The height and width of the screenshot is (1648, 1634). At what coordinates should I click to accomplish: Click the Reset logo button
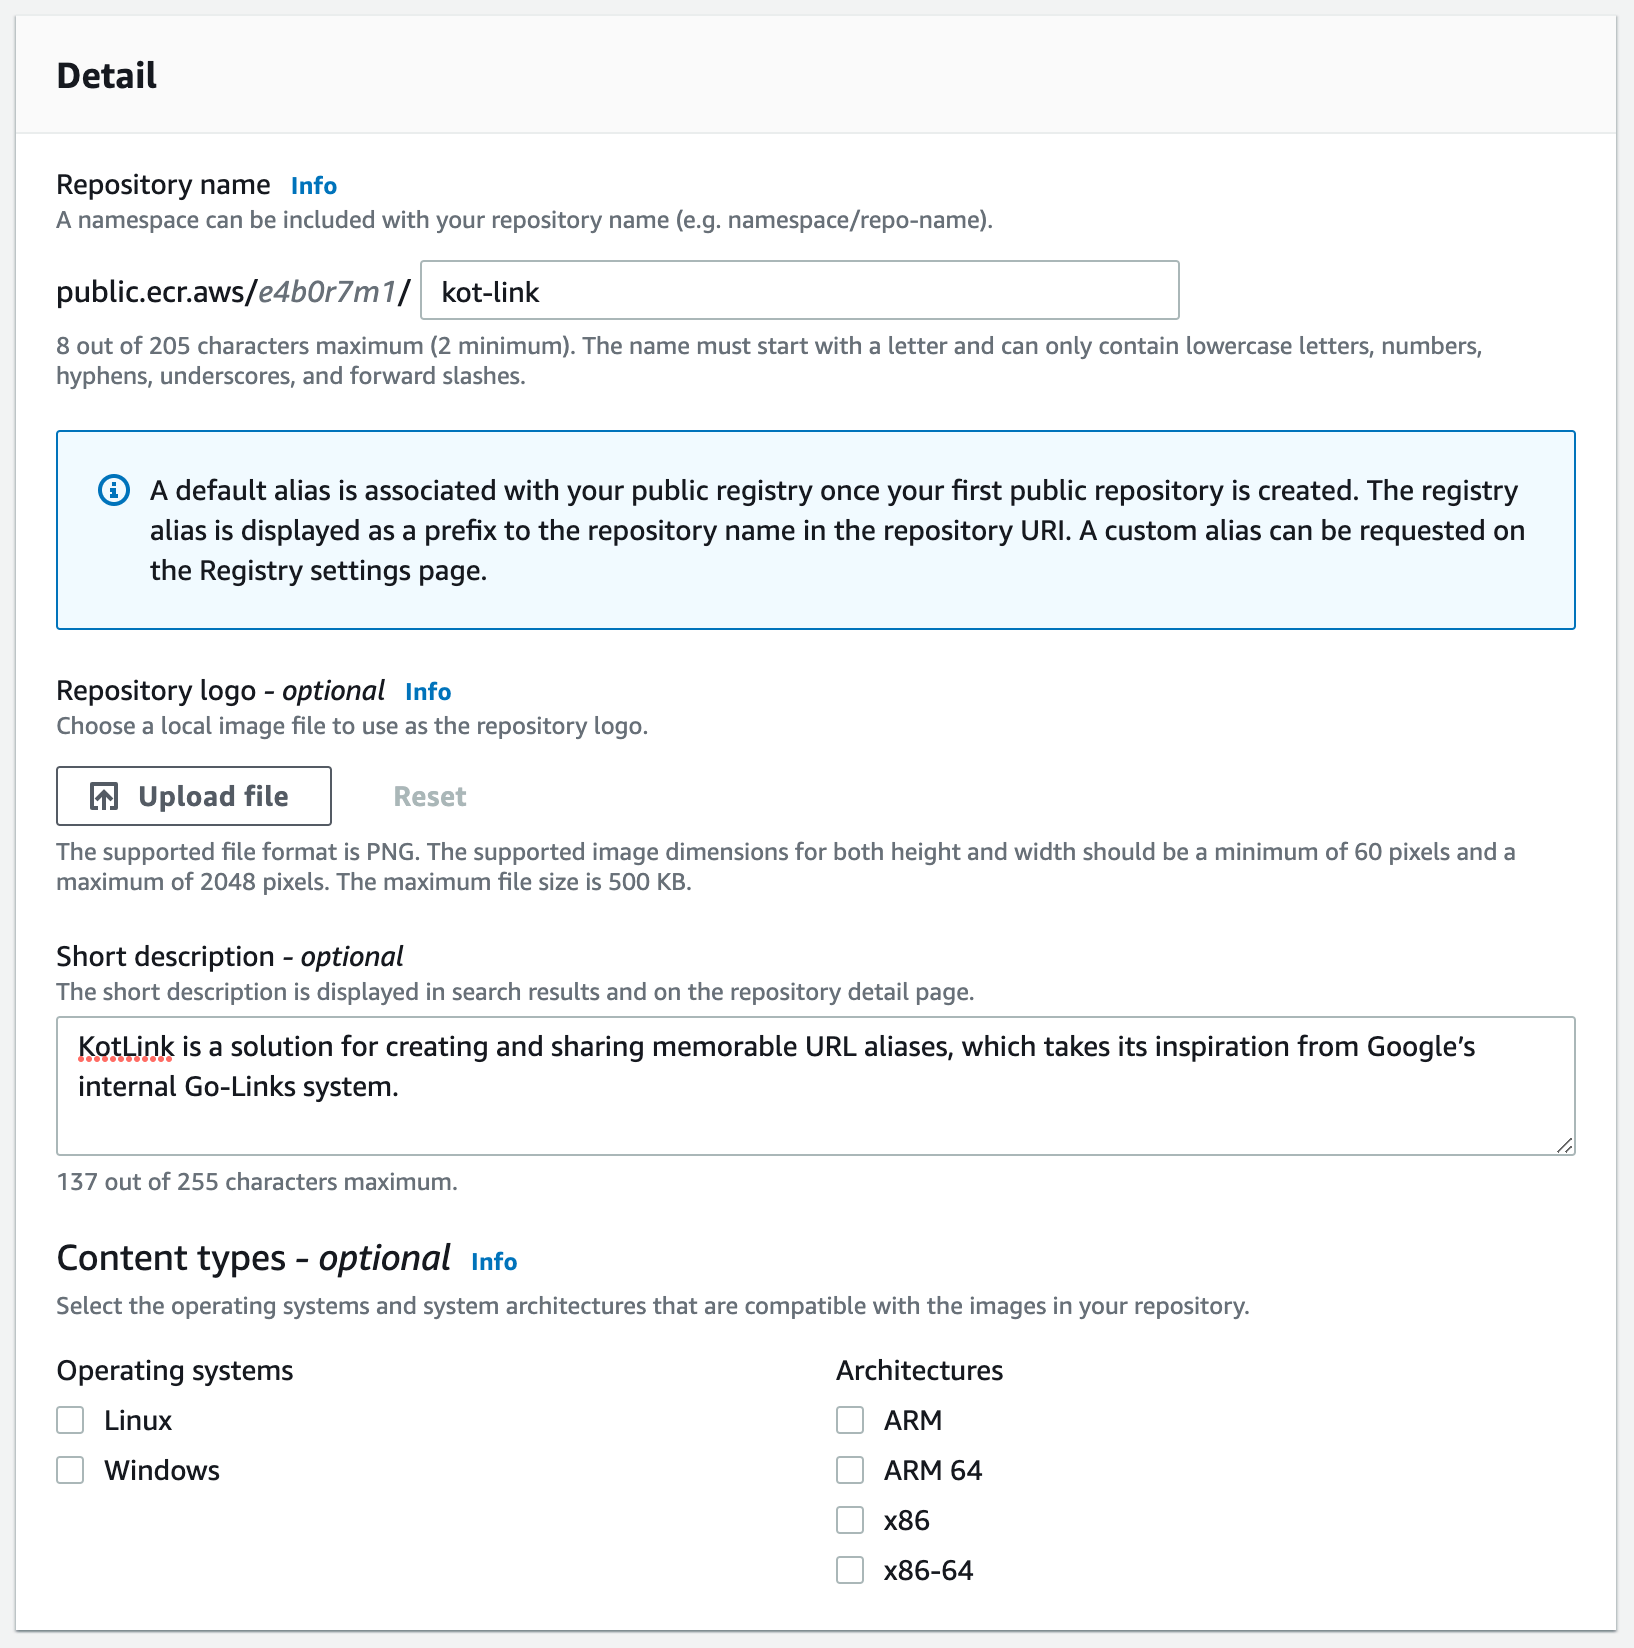[430, 796]
